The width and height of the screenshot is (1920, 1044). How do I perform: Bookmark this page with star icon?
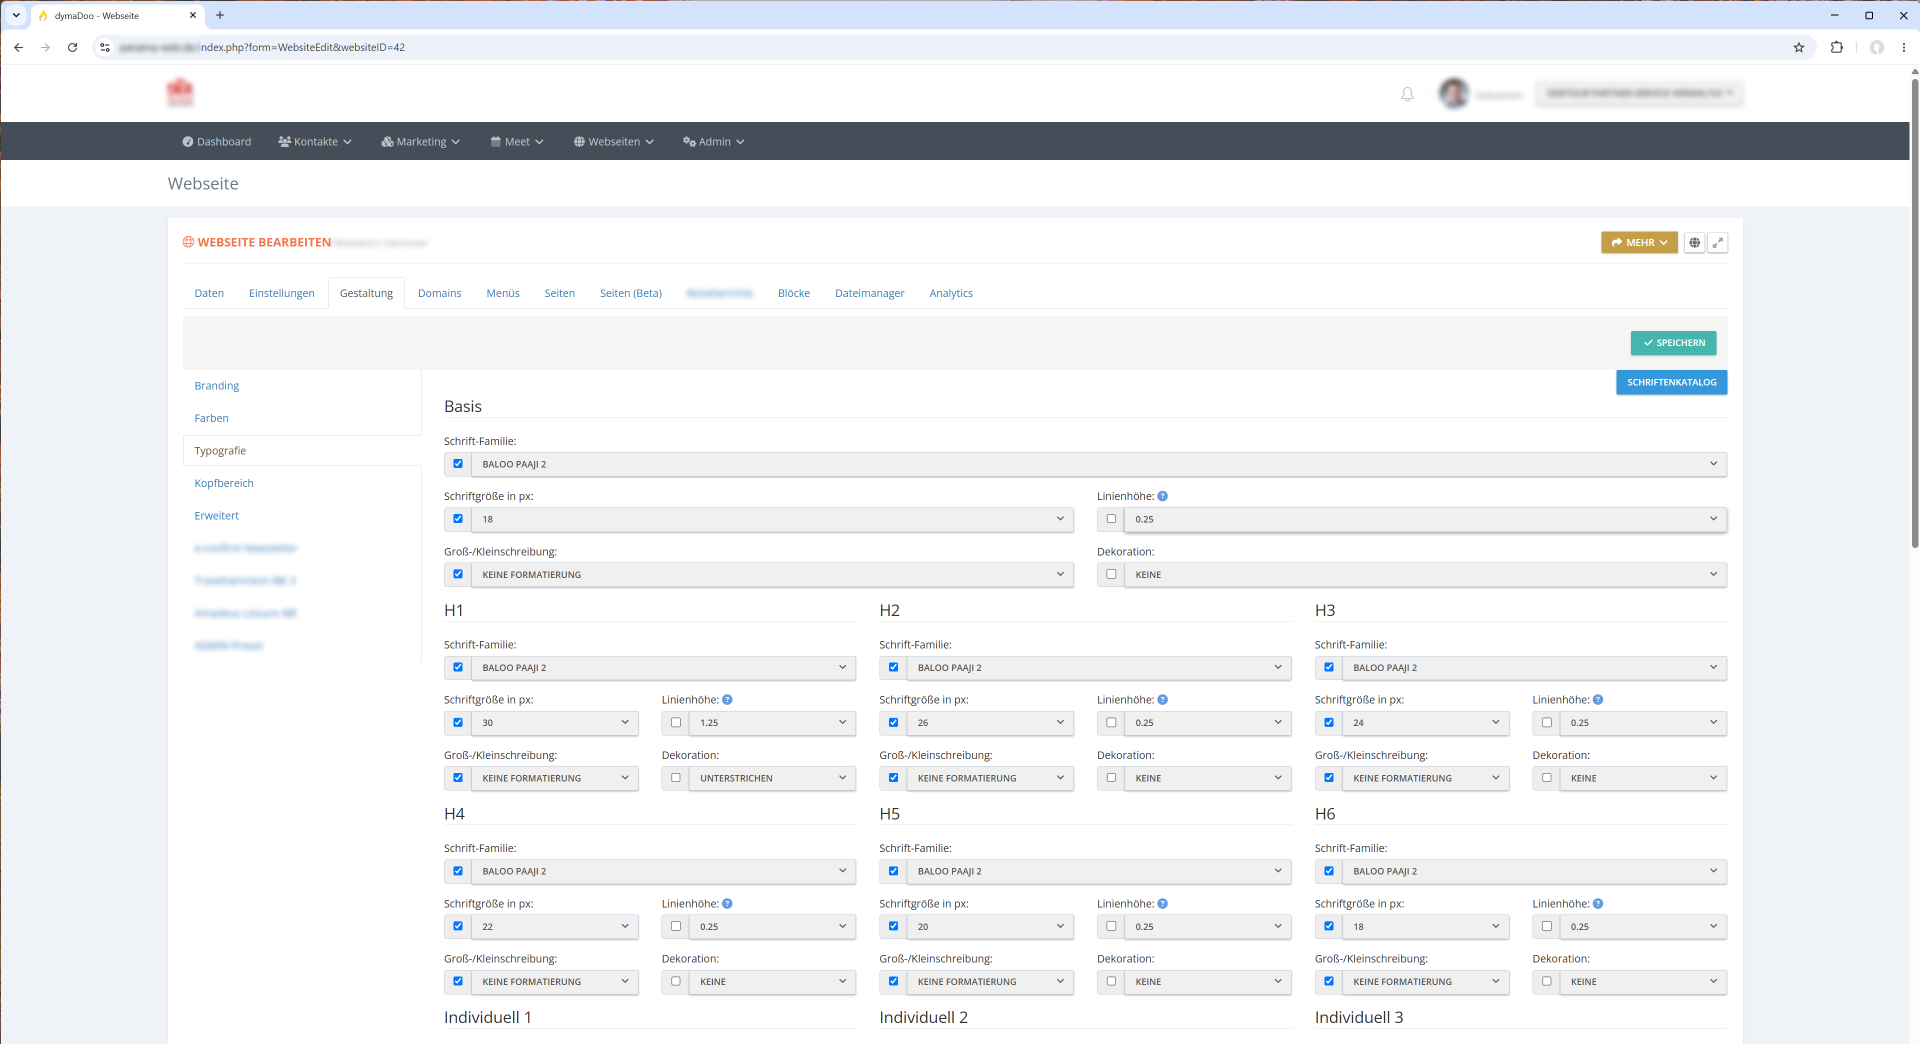[x=1799, y=47]
